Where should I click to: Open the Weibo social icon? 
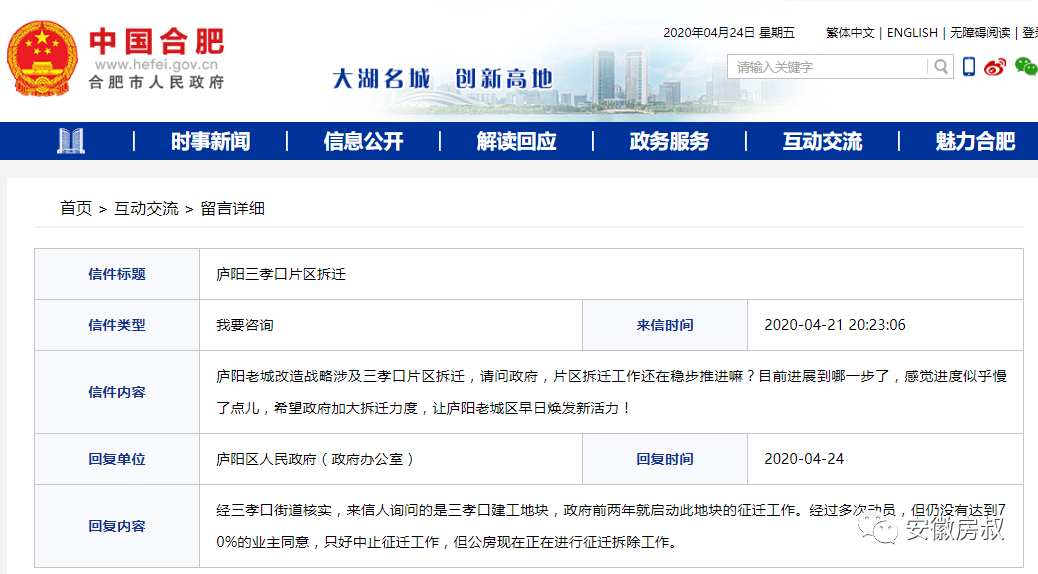coord(994,67)
